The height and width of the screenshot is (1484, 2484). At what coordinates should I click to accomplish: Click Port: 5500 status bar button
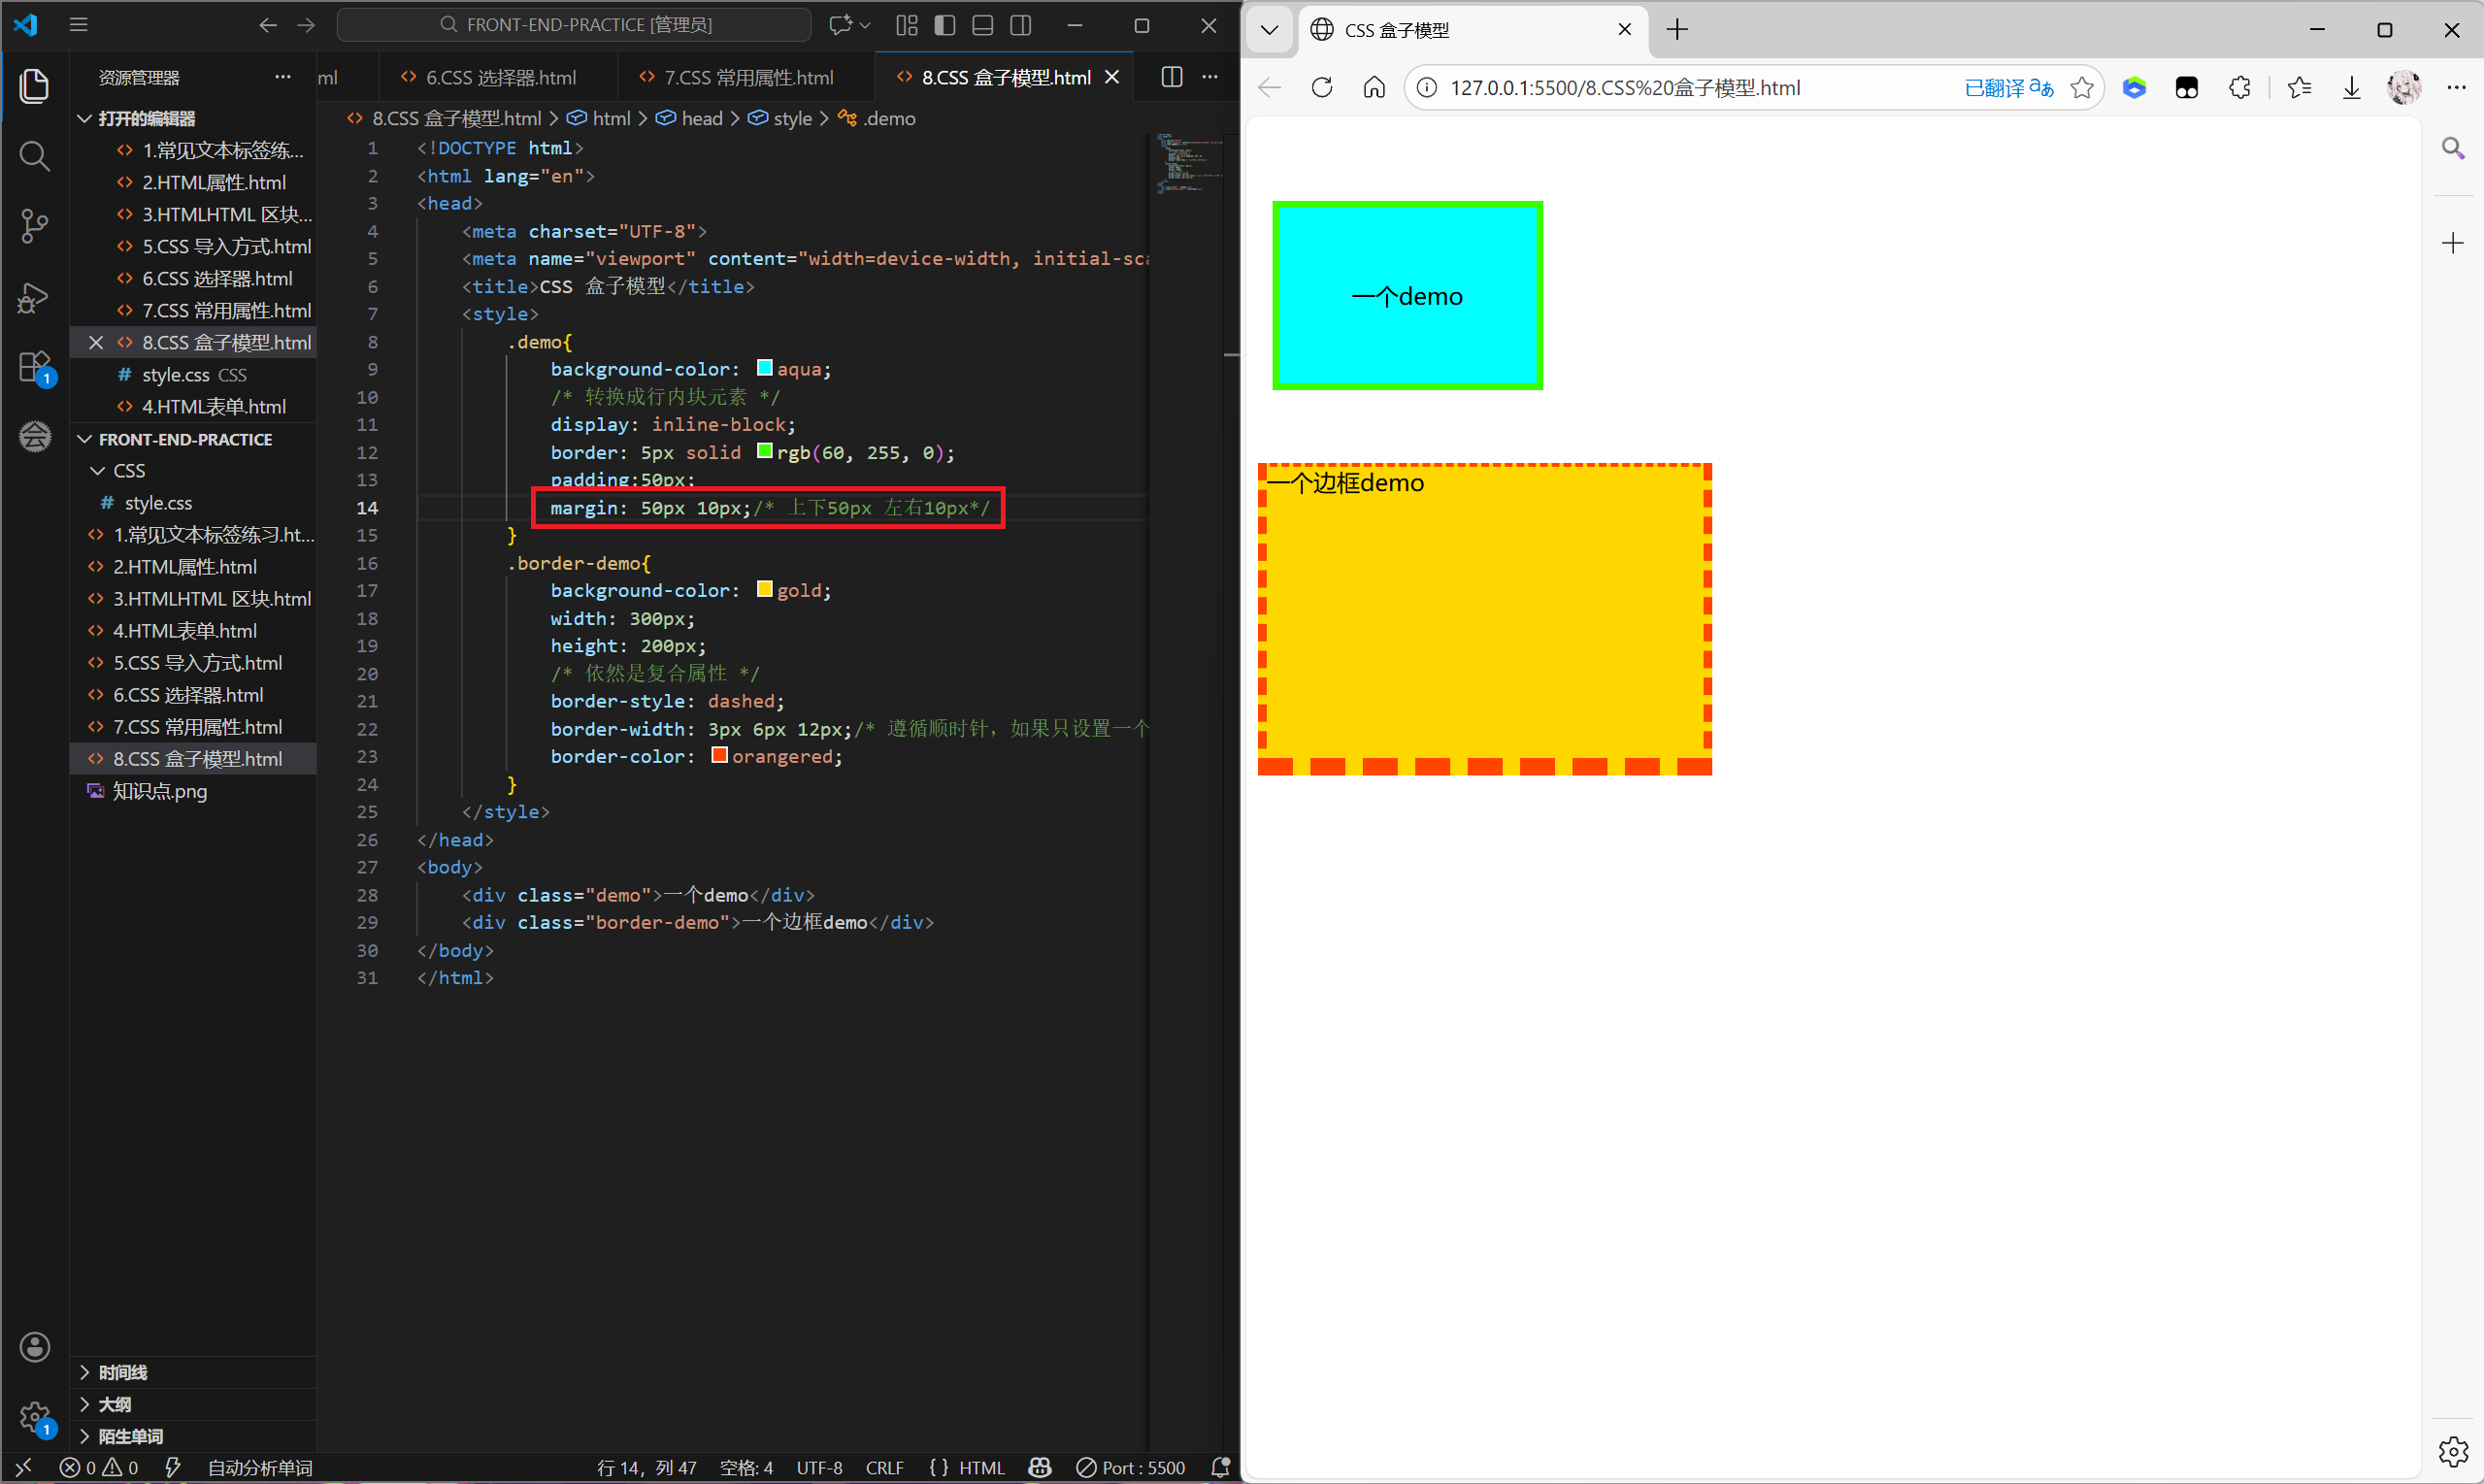(1131, 1467)
